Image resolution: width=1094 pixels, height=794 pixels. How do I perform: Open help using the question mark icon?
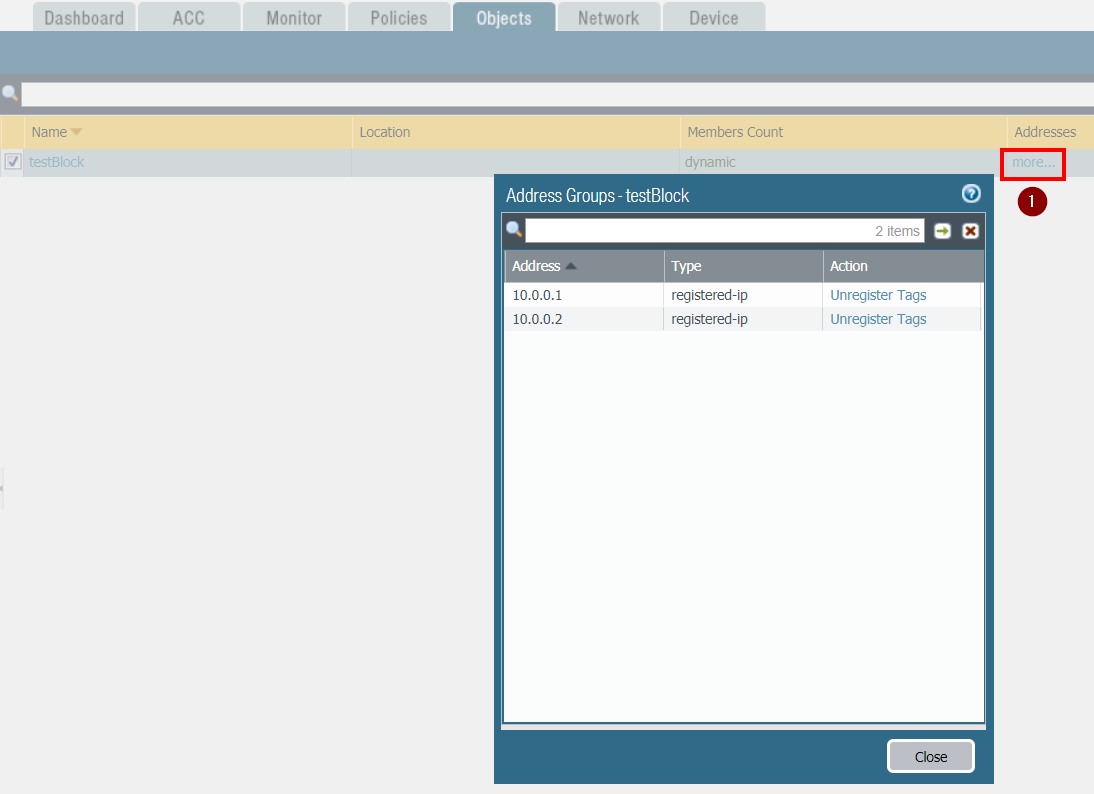click(x=970, y=194)
